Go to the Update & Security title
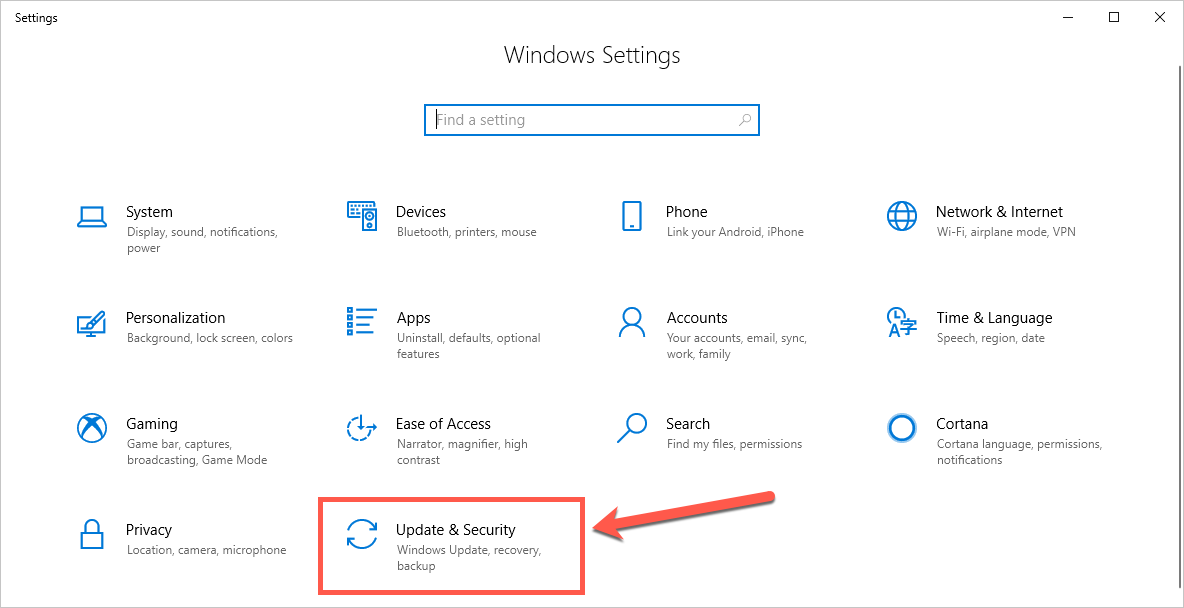The height and width of the screenshot is (608, 1184). (x=455, y=530)
